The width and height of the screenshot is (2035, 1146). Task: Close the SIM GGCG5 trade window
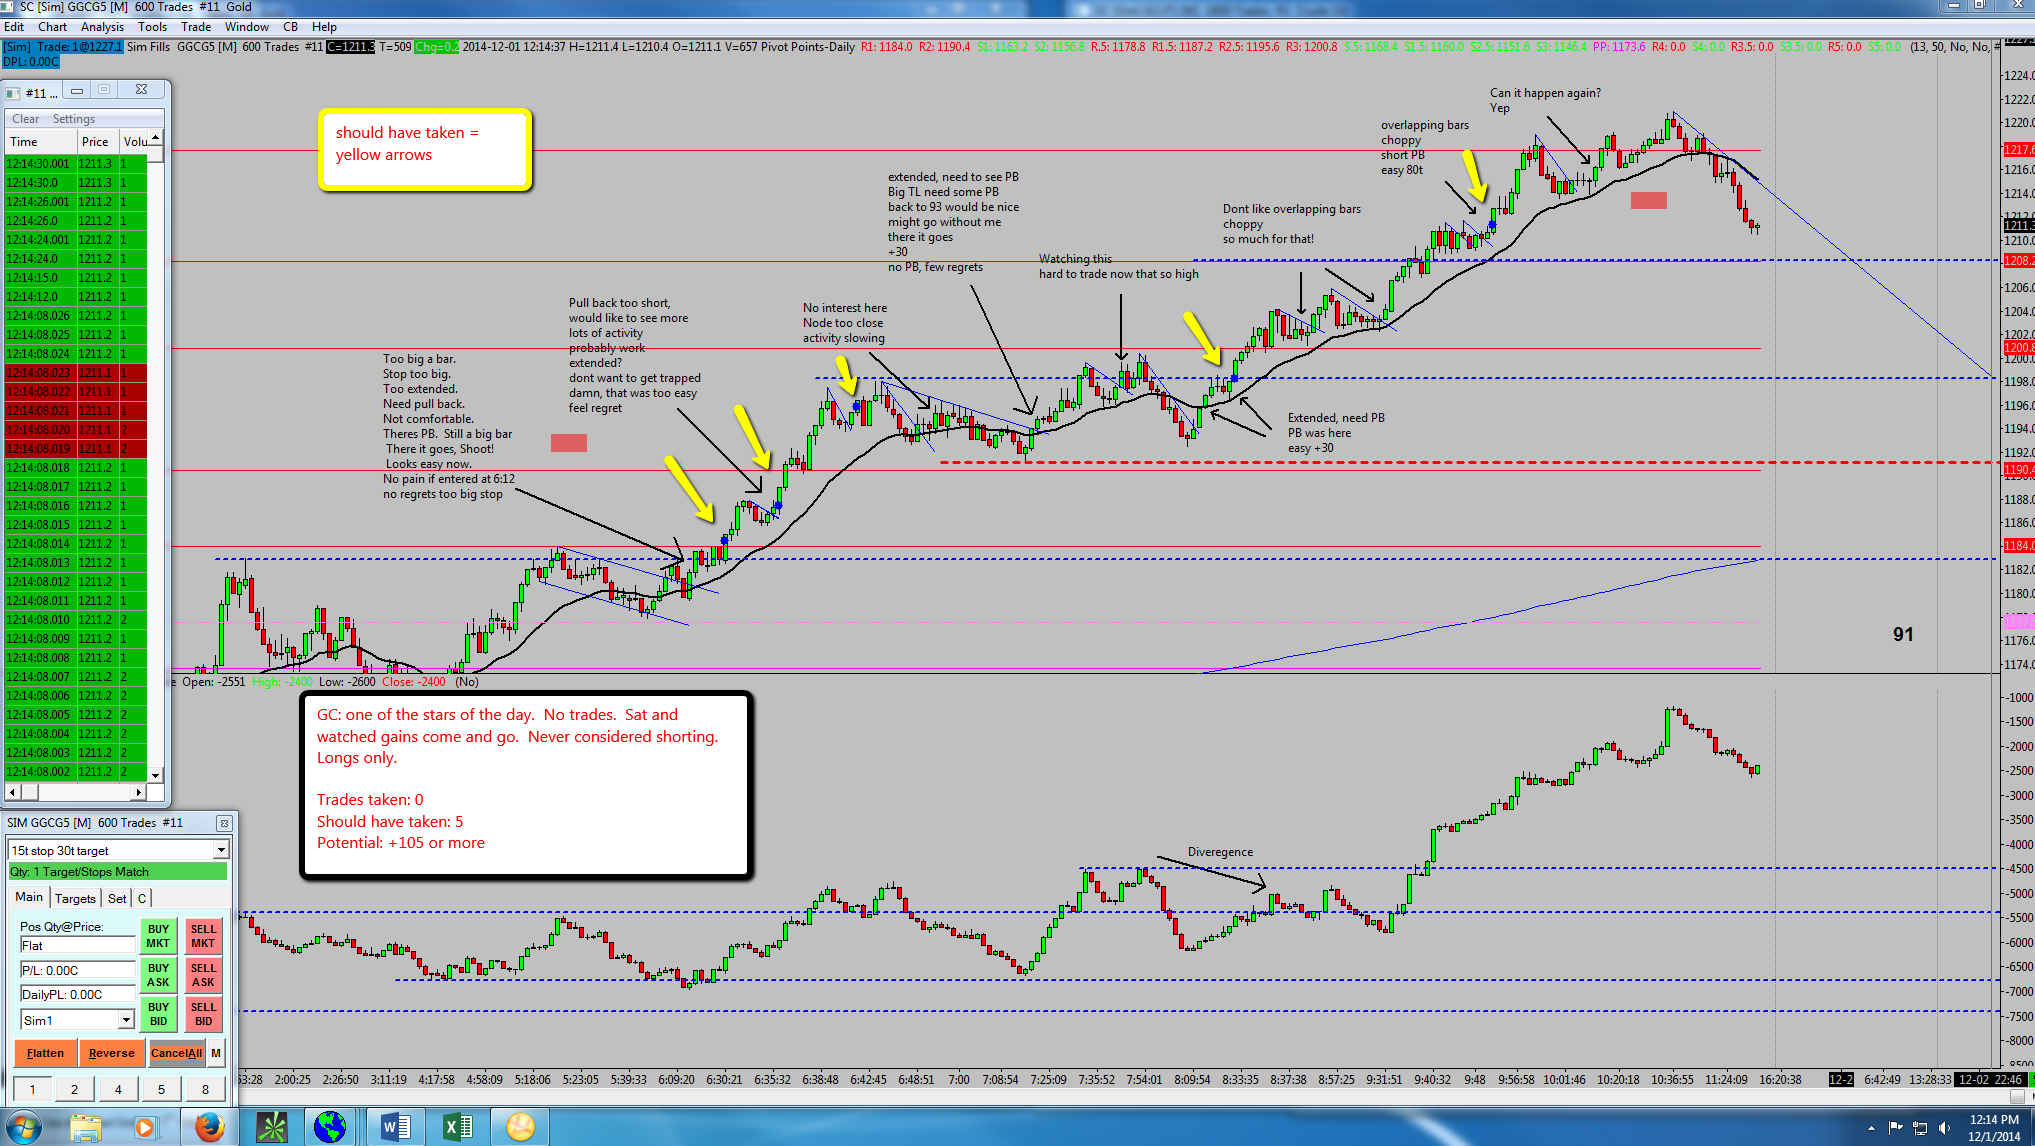tap(224, 823)
